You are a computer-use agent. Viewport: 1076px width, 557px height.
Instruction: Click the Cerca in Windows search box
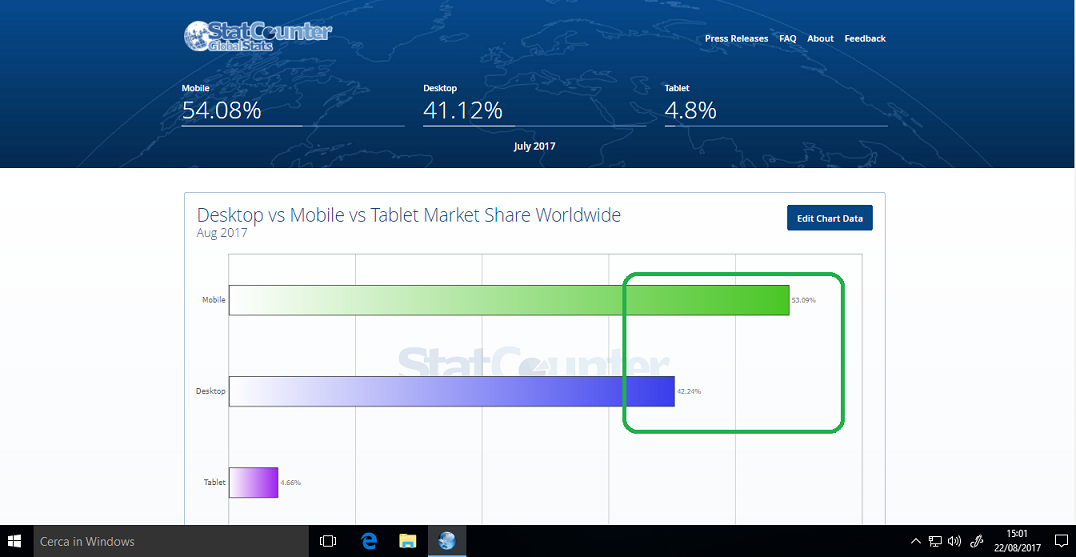coord(170,541)
